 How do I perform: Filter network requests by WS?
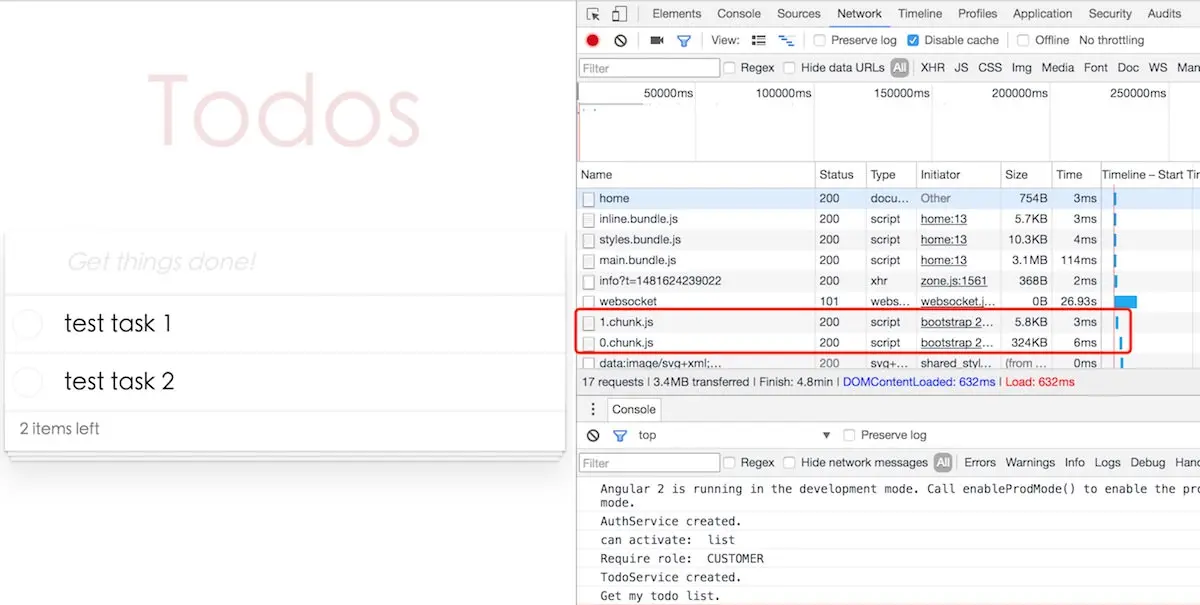[1158, 68]
